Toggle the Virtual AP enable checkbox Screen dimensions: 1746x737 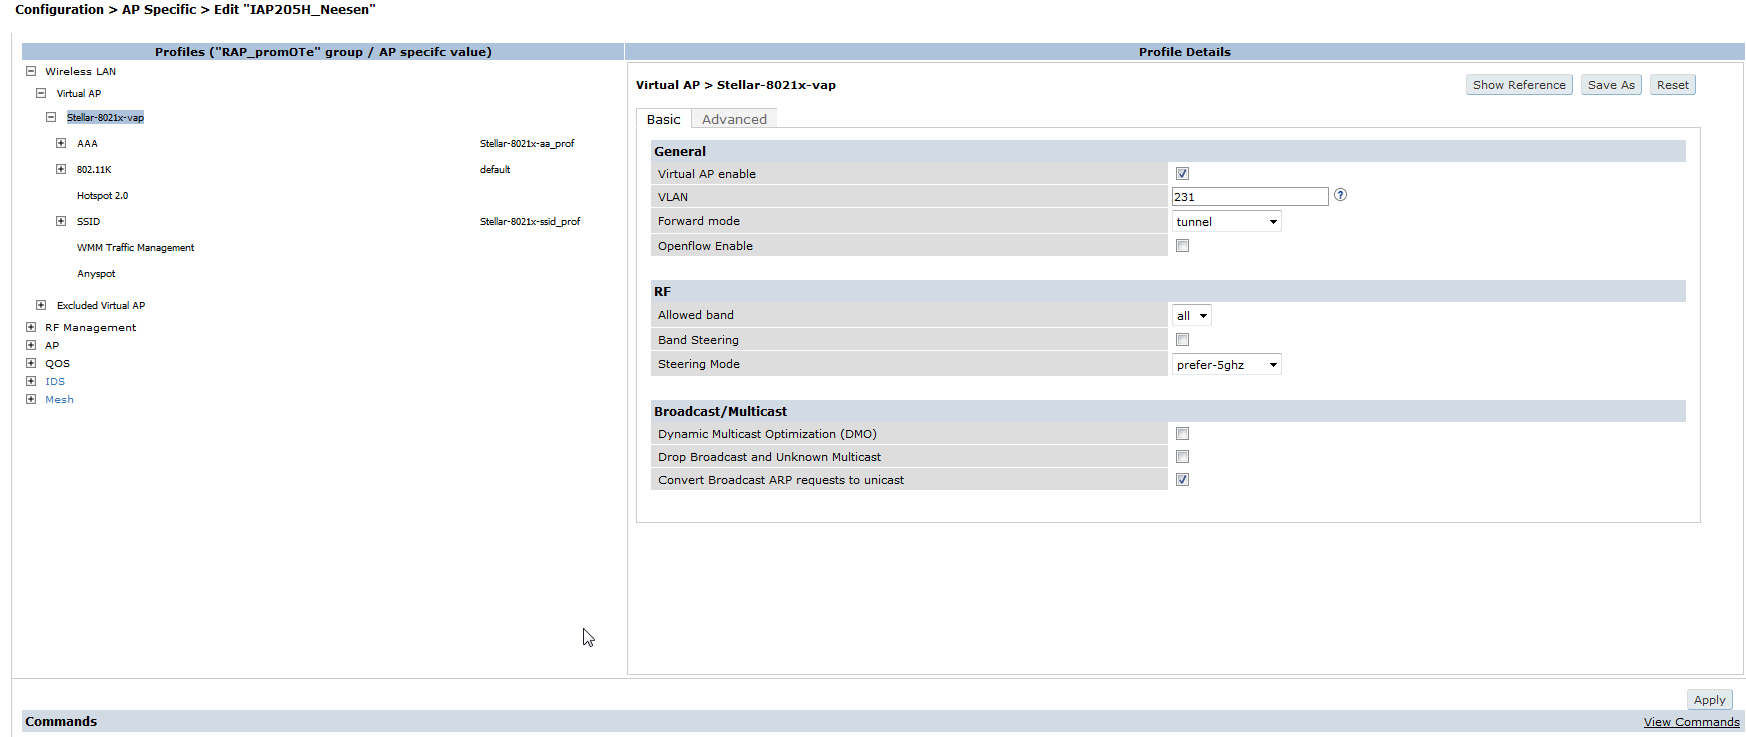1182,174
